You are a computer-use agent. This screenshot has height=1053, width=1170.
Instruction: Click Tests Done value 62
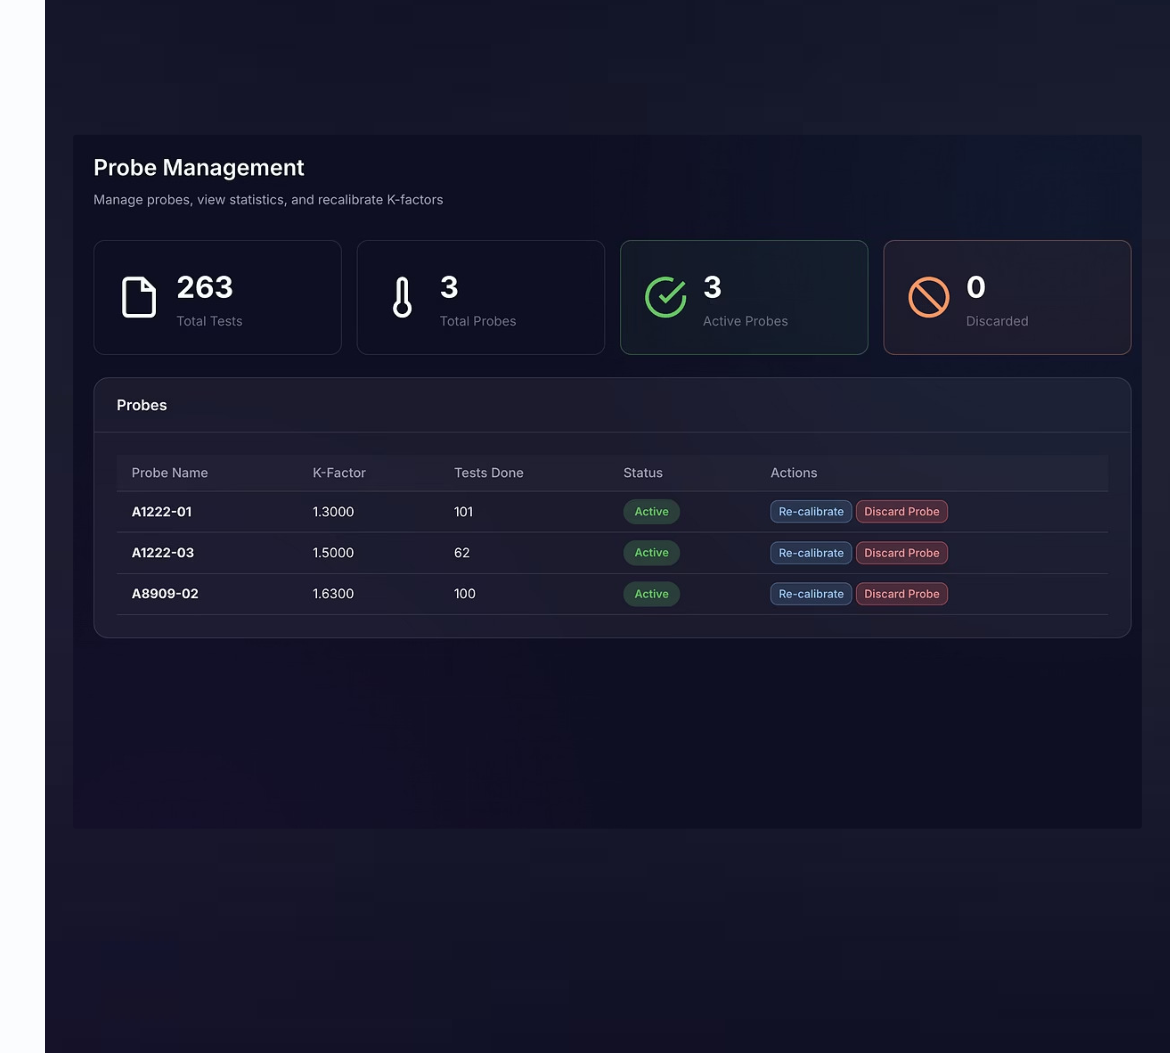(462, 552)
